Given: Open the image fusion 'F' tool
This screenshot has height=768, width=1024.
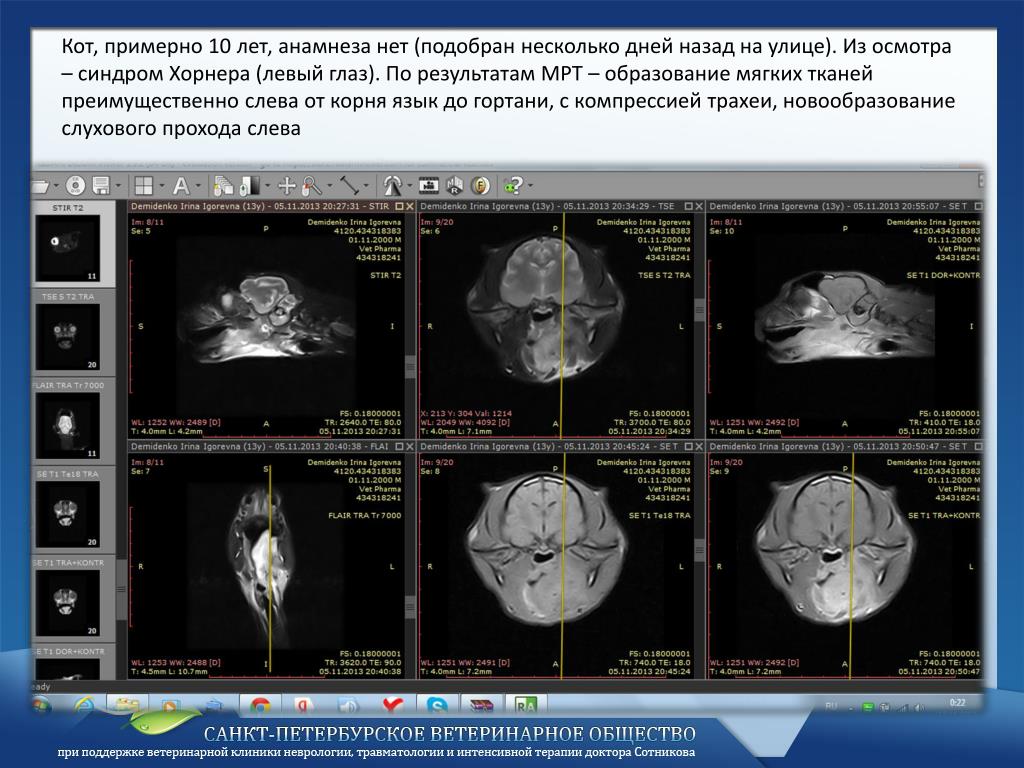Looking at the screenshot, I should tap(481, 186).
